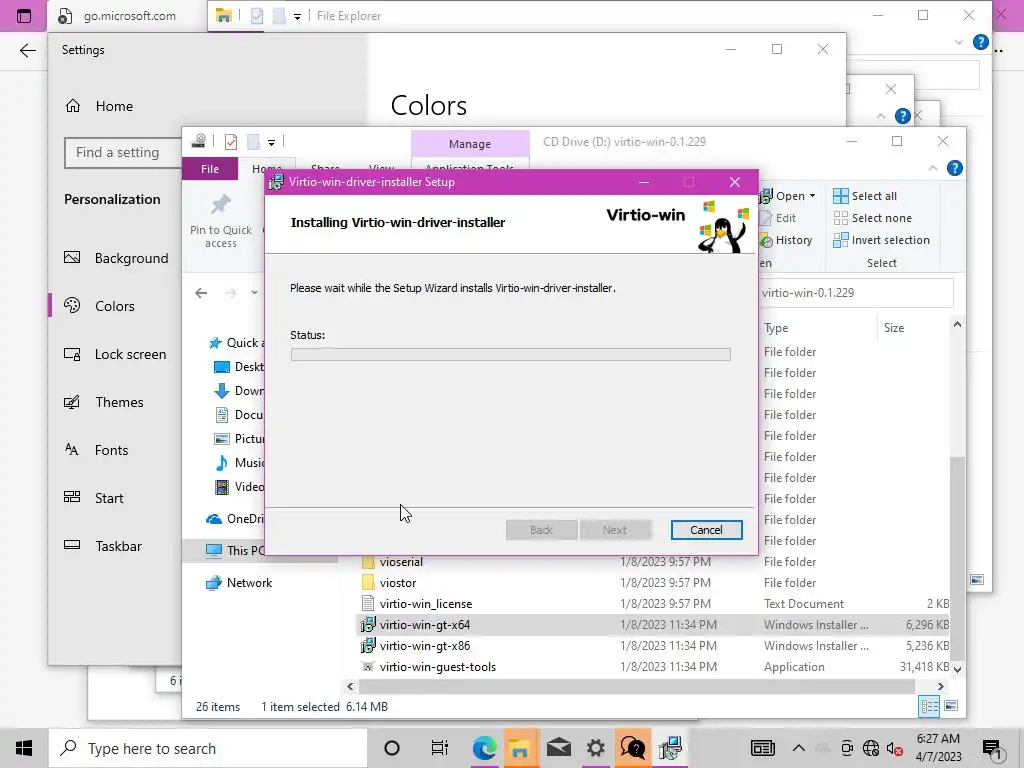Viewport: 1024px width, 768px height.
Task: Open Feedback Hub taskbar icon
Action: coord(633,748)
